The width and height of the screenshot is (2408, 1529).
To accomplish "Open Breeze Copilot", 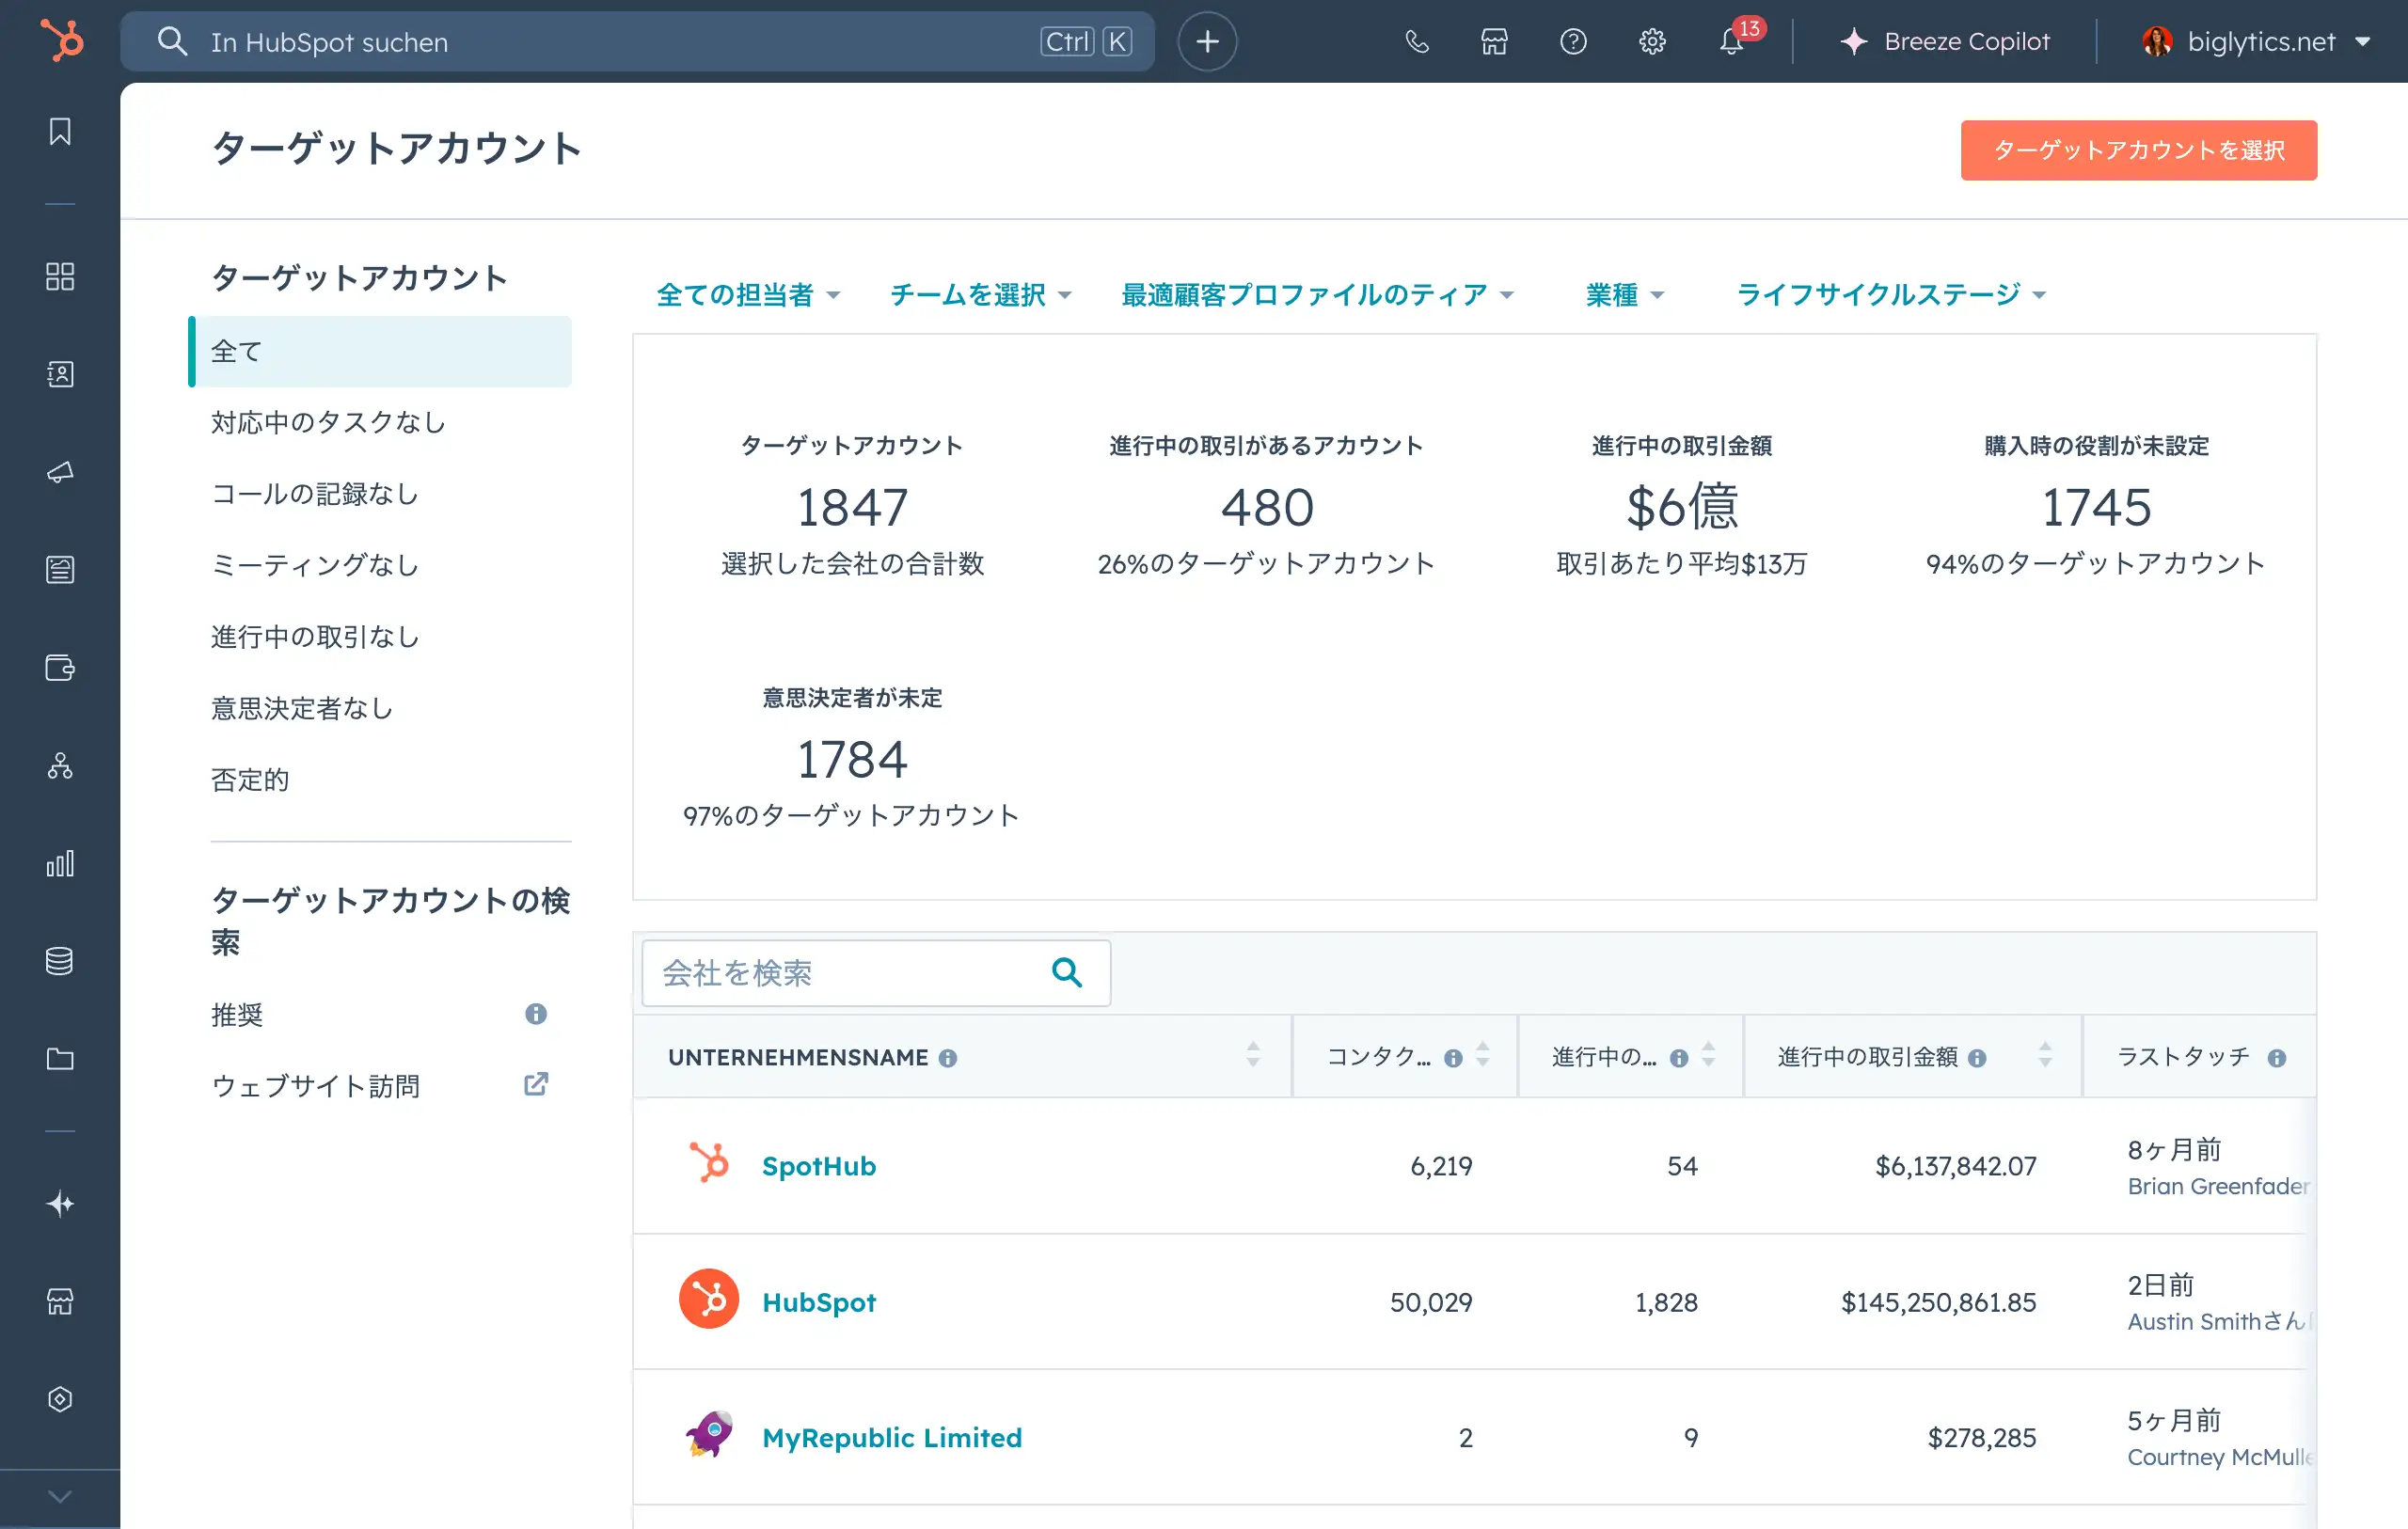I will 1945,42.
